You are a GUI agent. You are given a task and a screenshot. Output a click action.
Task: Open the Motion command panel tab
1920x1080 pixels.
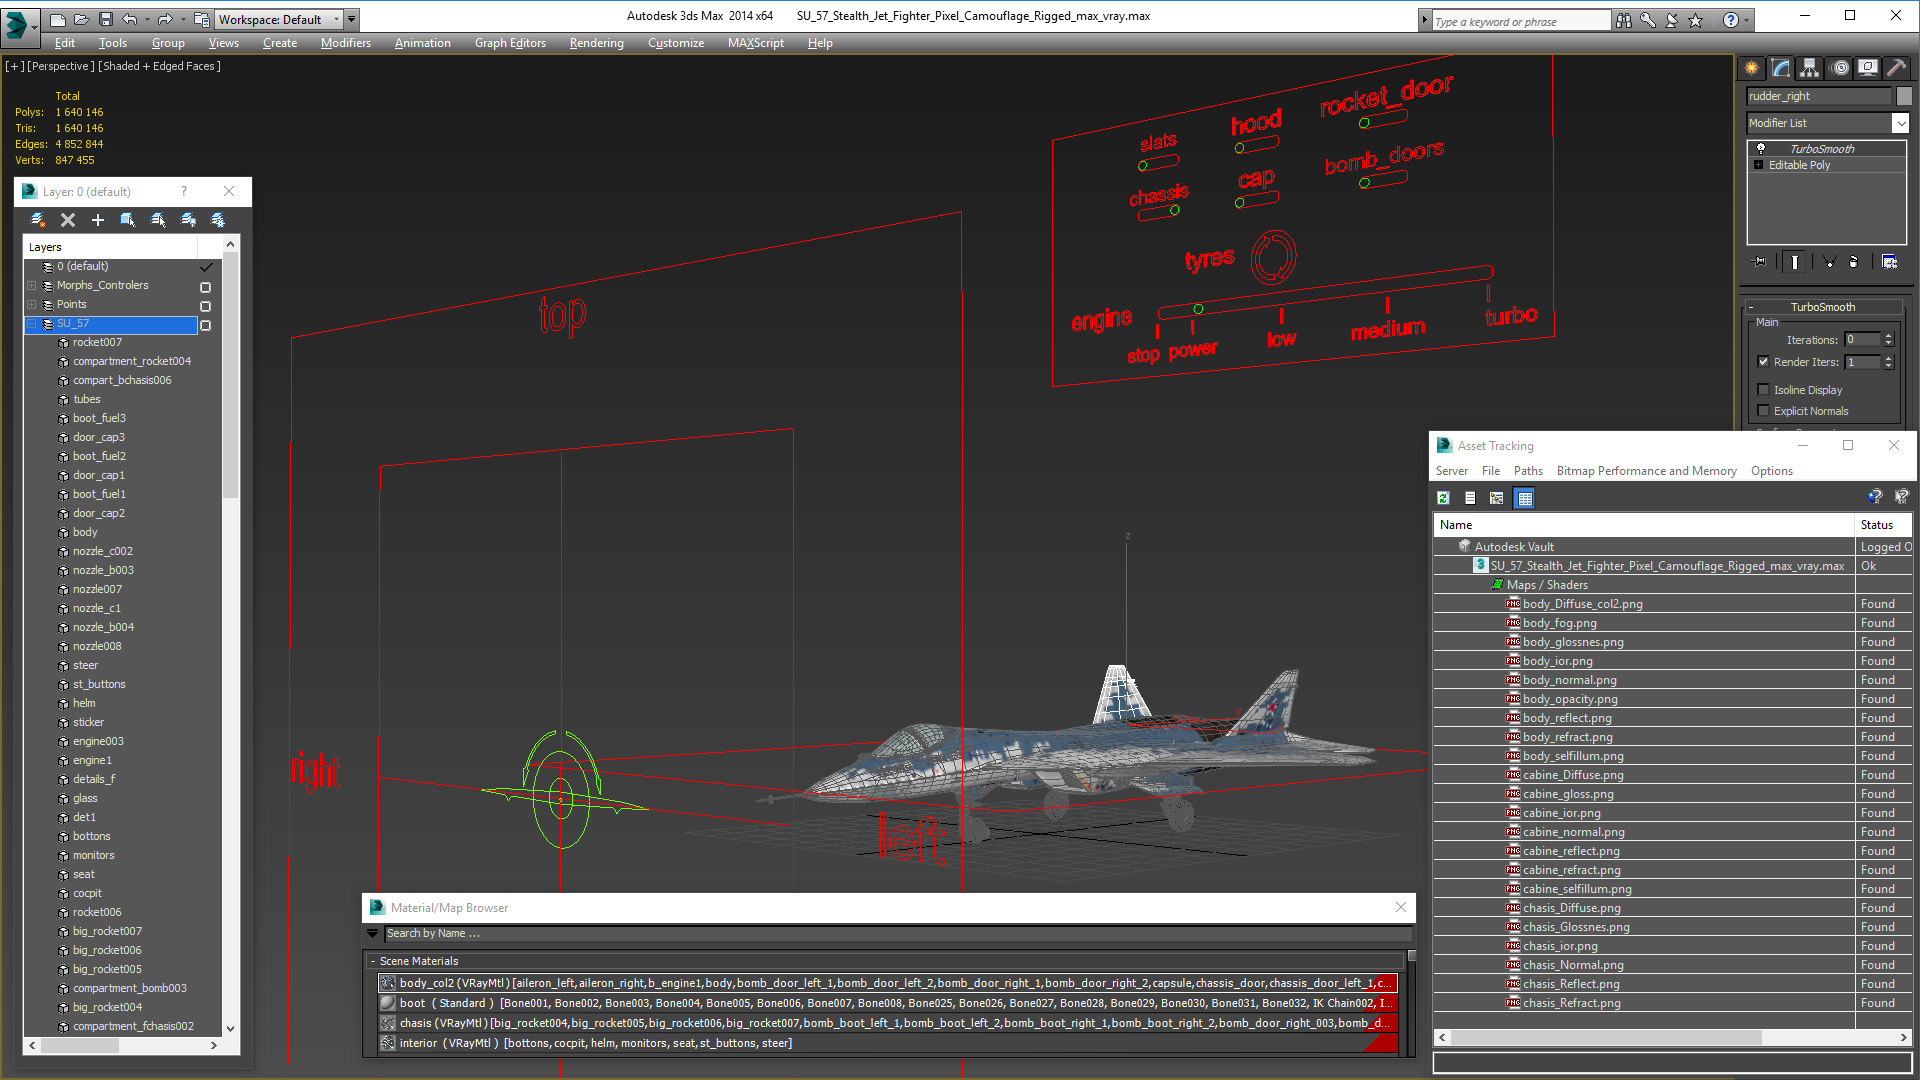pyautogui.click(x=1840, y=68)
